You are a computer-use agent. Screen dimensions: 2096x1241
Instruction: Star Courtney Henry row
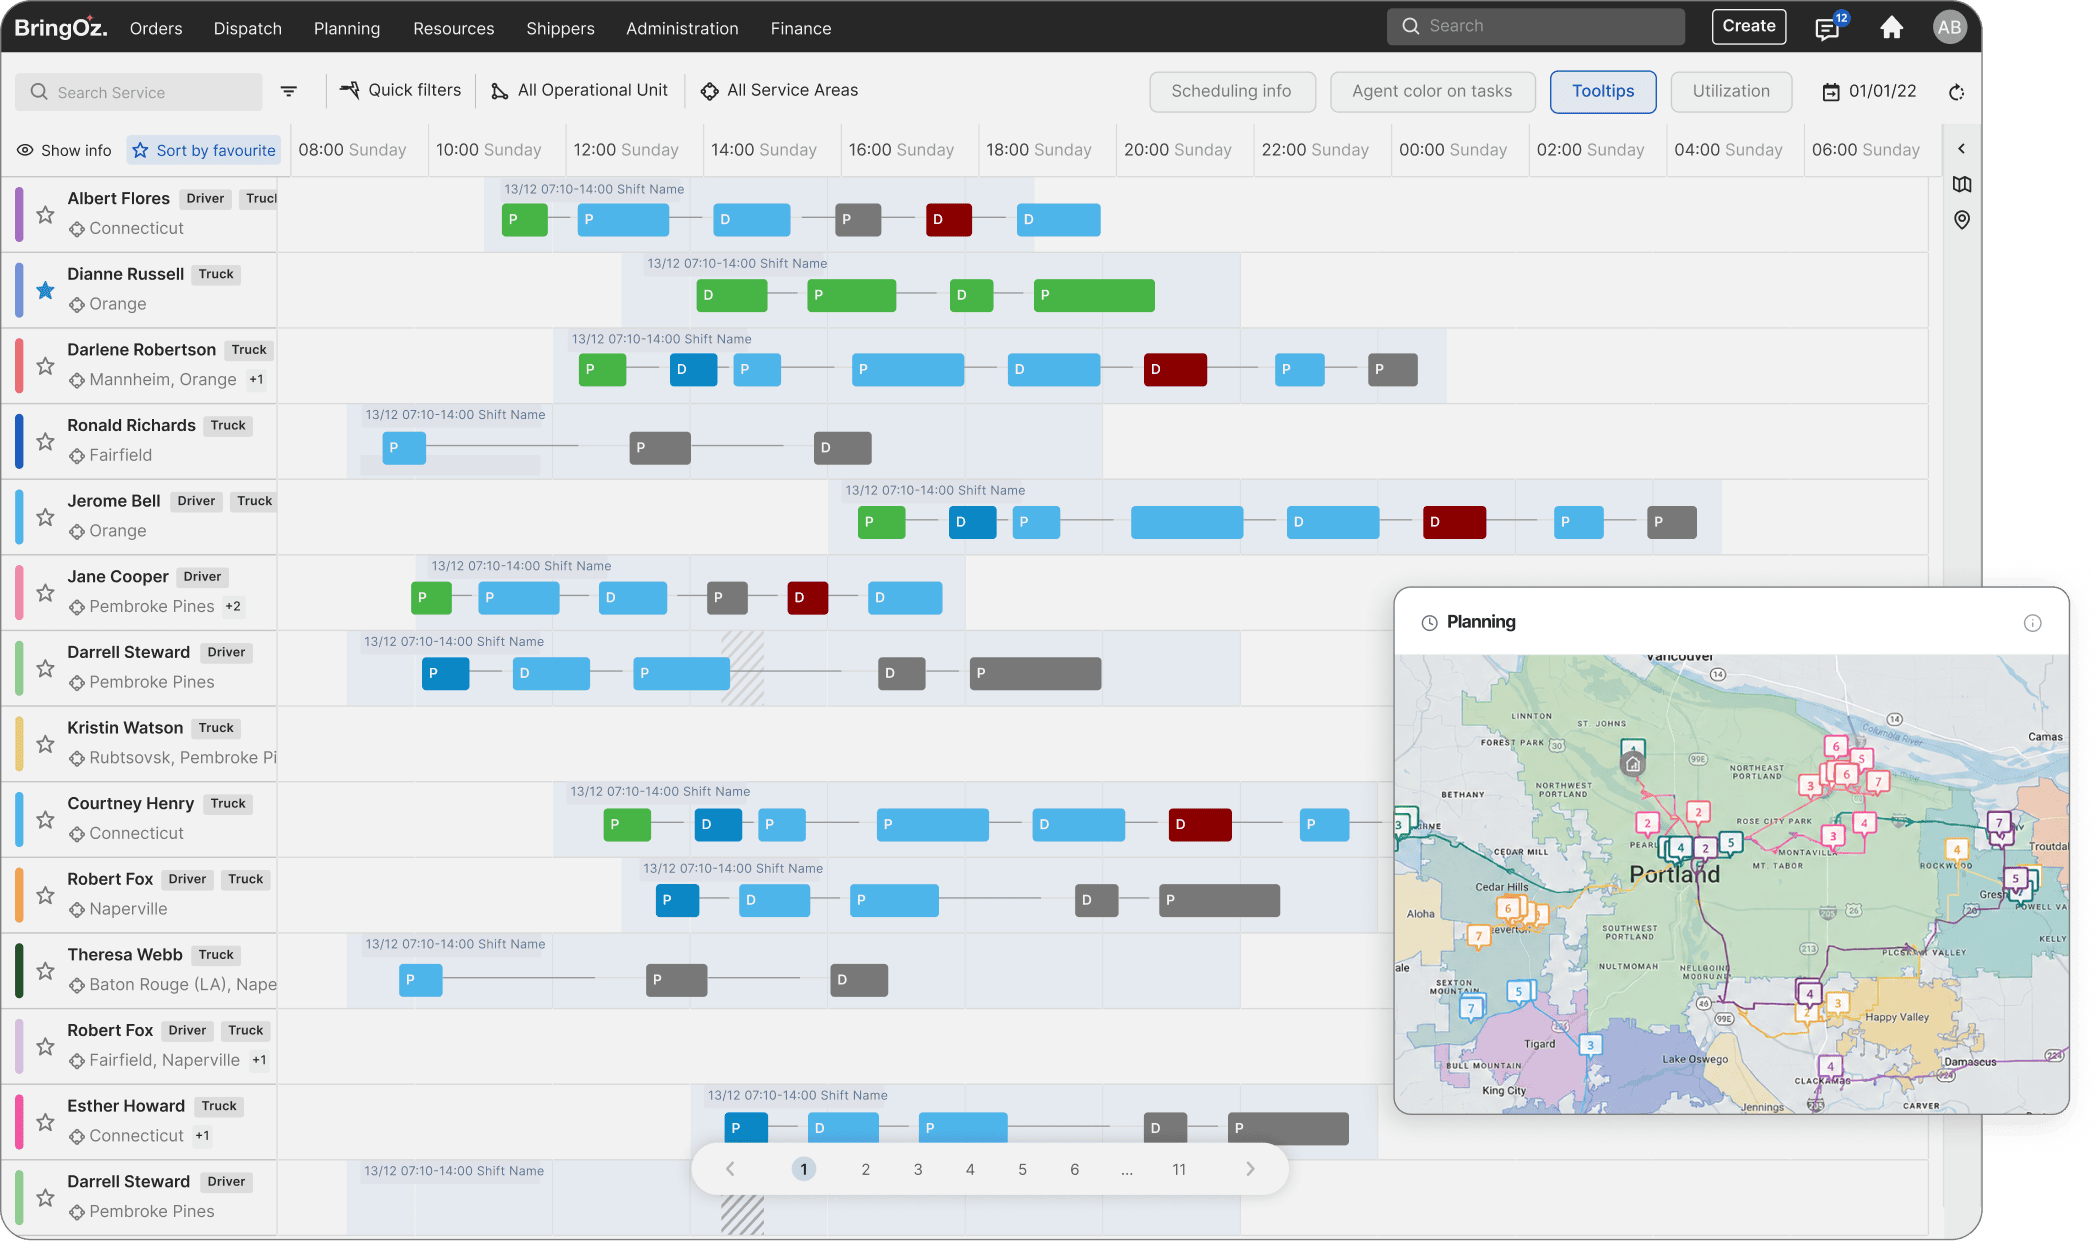point(45,820)
